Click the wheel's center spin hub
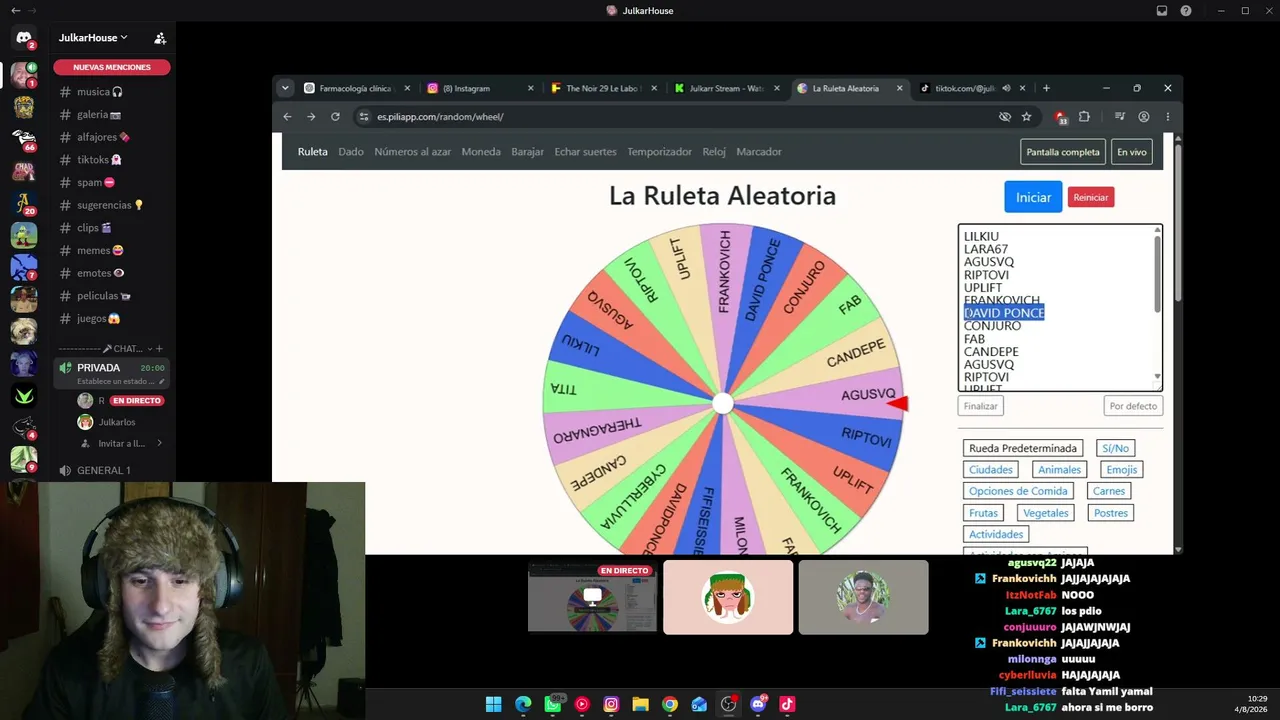 (x=722, y=403)
